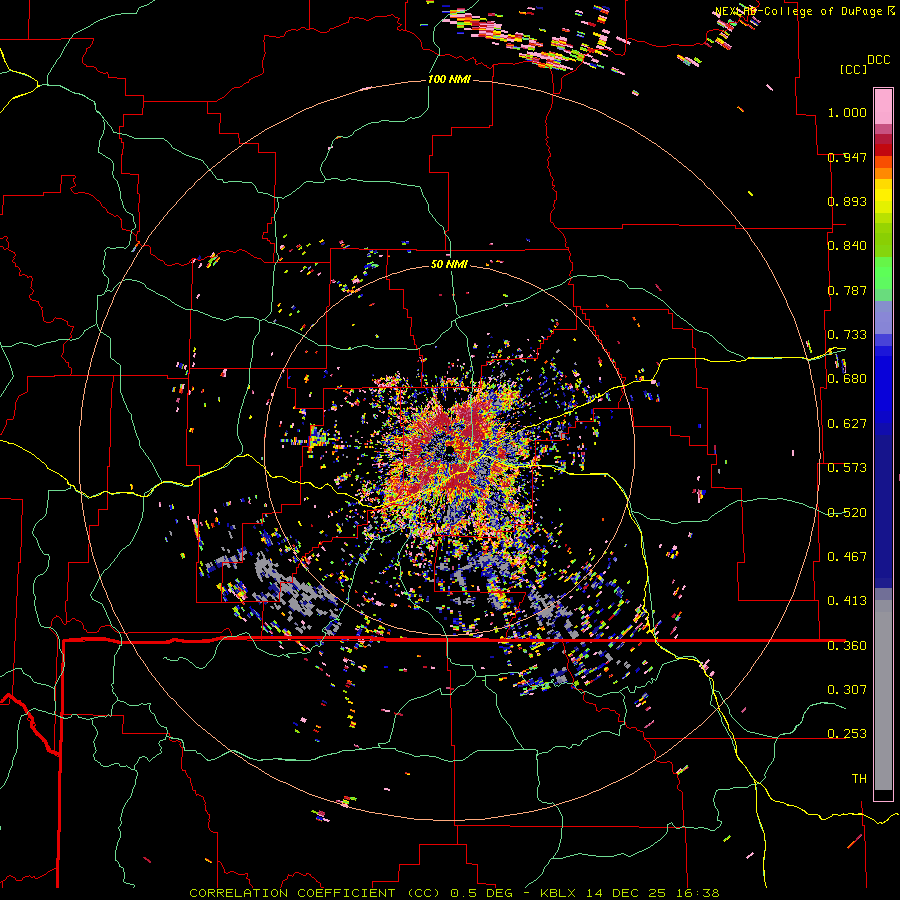900x900 pixels.
Task: Select the 0.467 value on the scale
Action: [x=847, y=557]
